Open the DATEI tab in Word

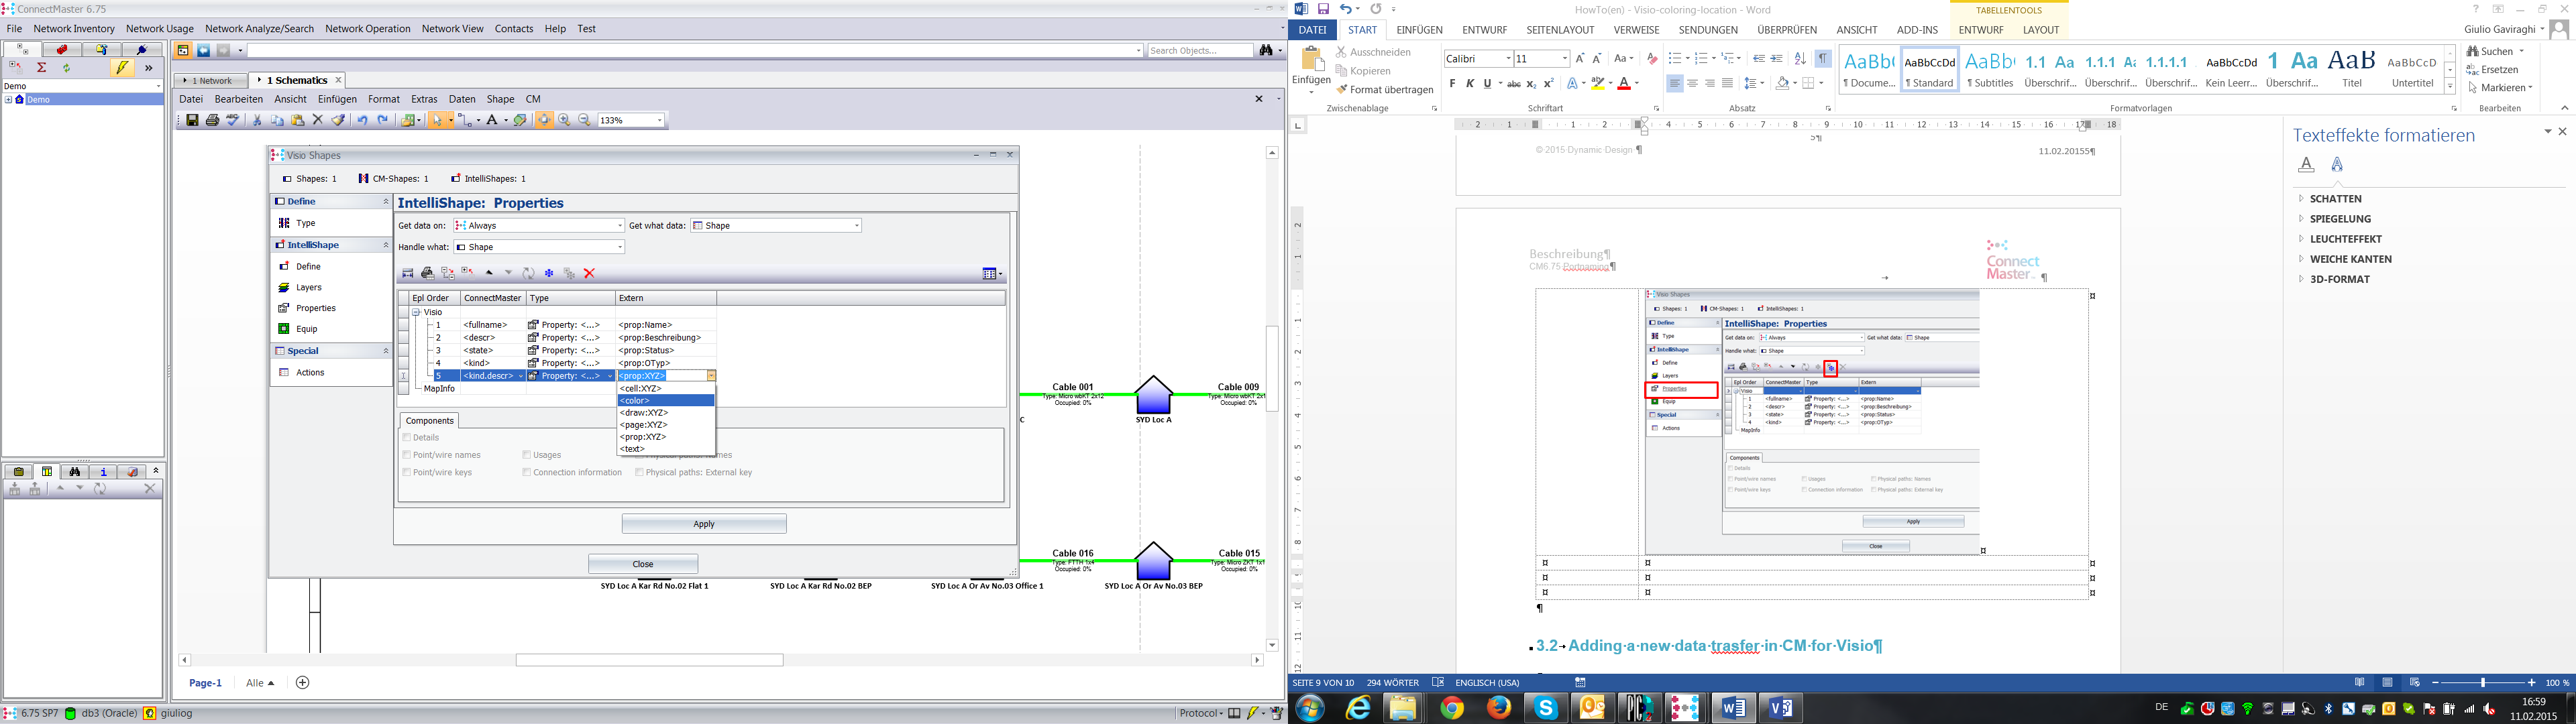1312,30
